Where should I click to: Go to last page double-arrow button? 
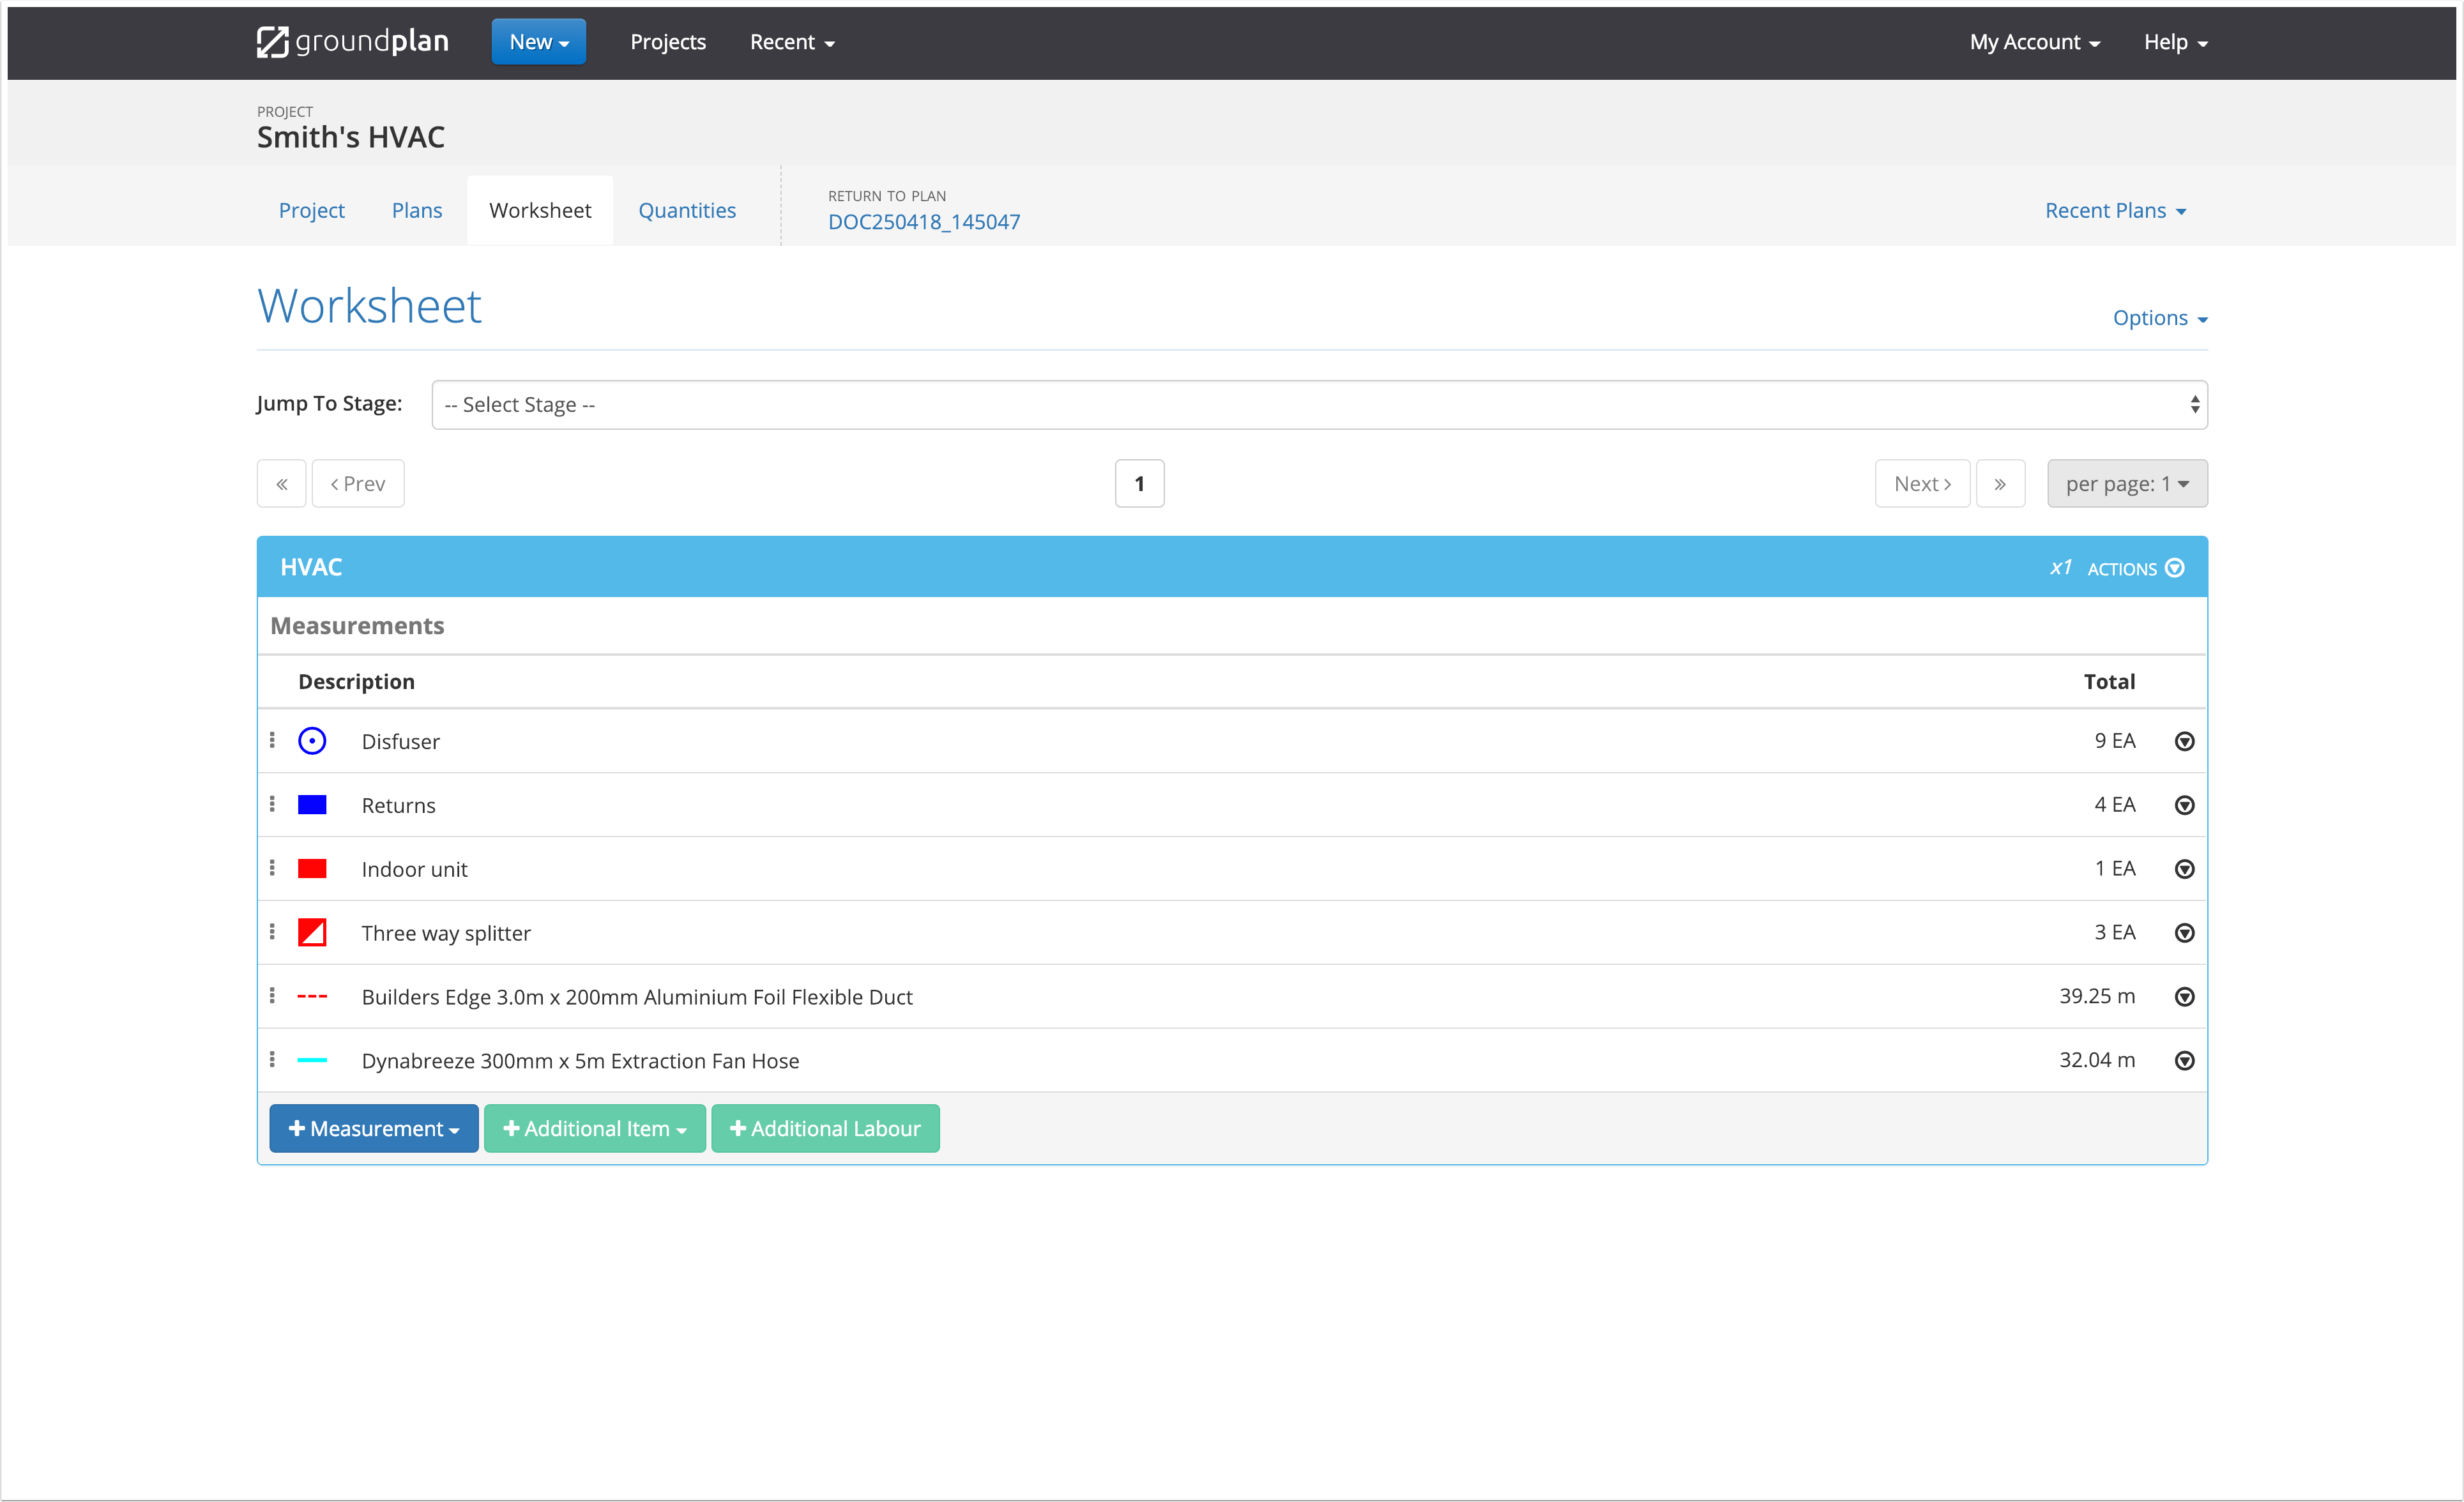pos(2000,484)
